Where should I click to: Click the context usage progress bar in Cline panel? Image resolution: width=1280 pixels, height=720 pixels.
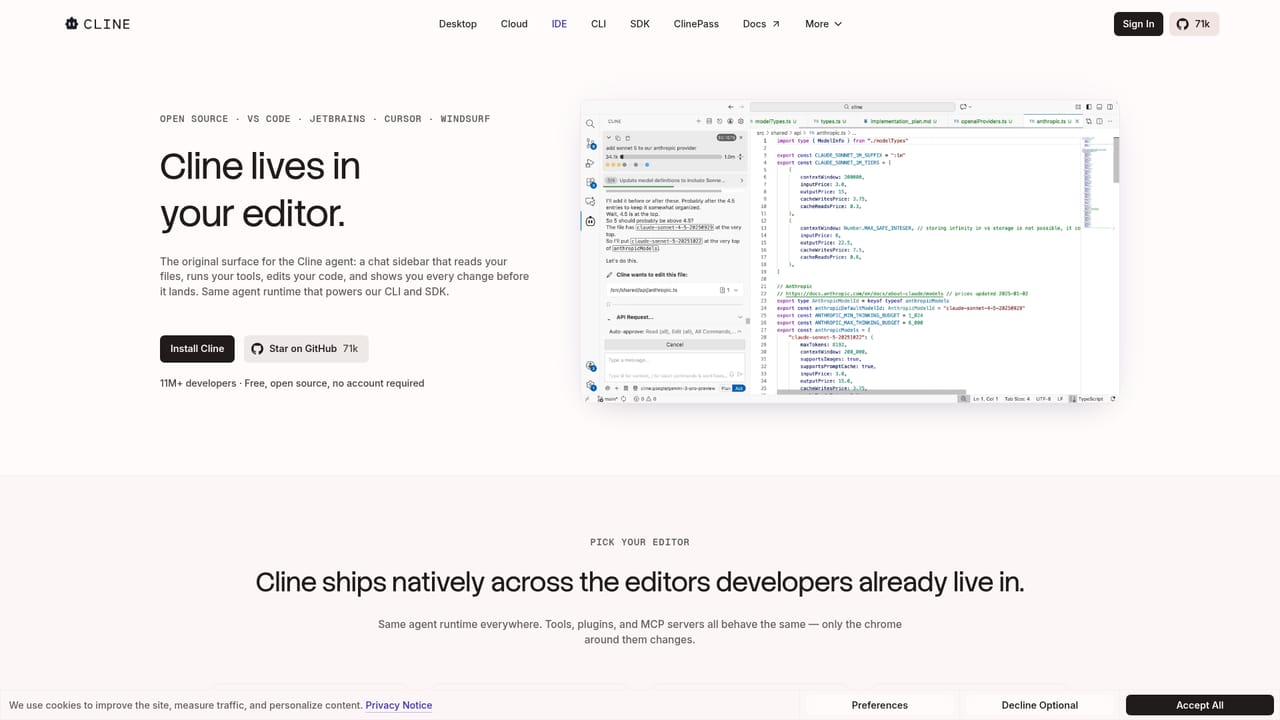pyautogui.click(x=670, y=156)
